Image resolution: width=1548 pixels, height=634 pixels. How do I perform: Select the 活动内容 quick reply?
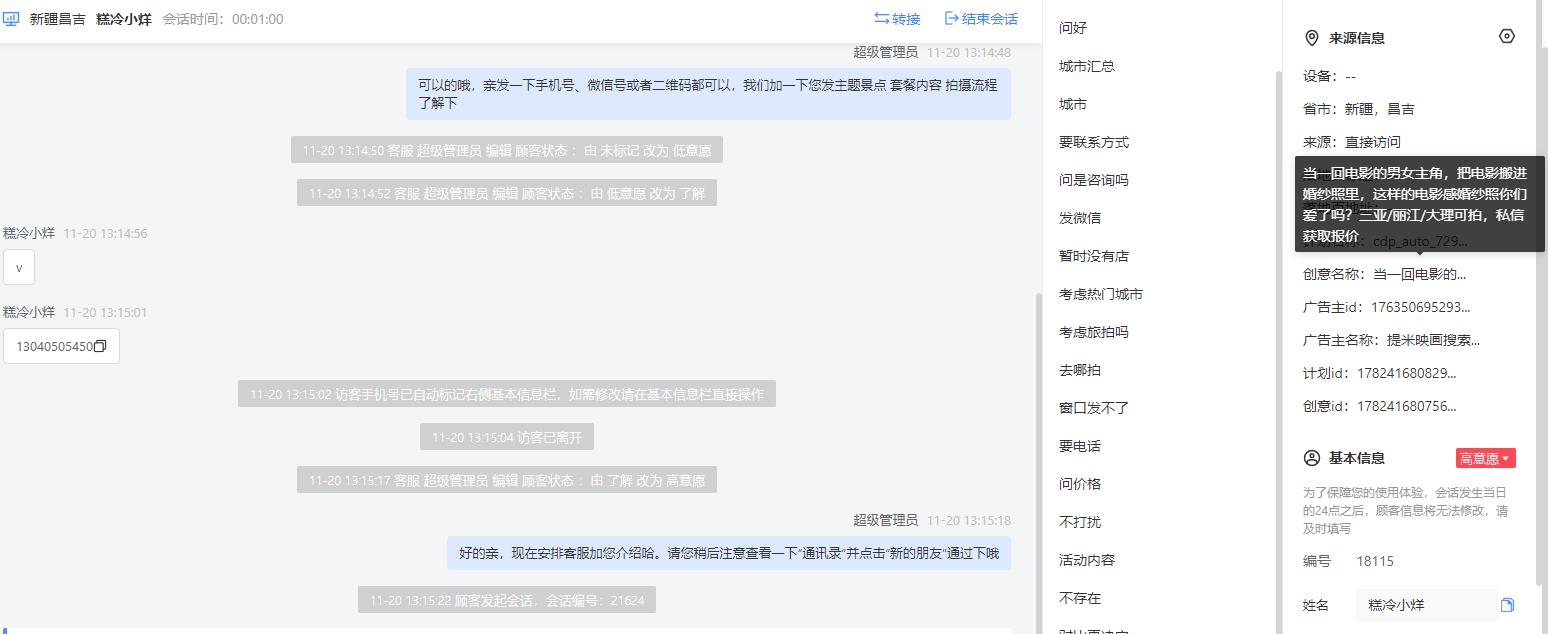1087,560
